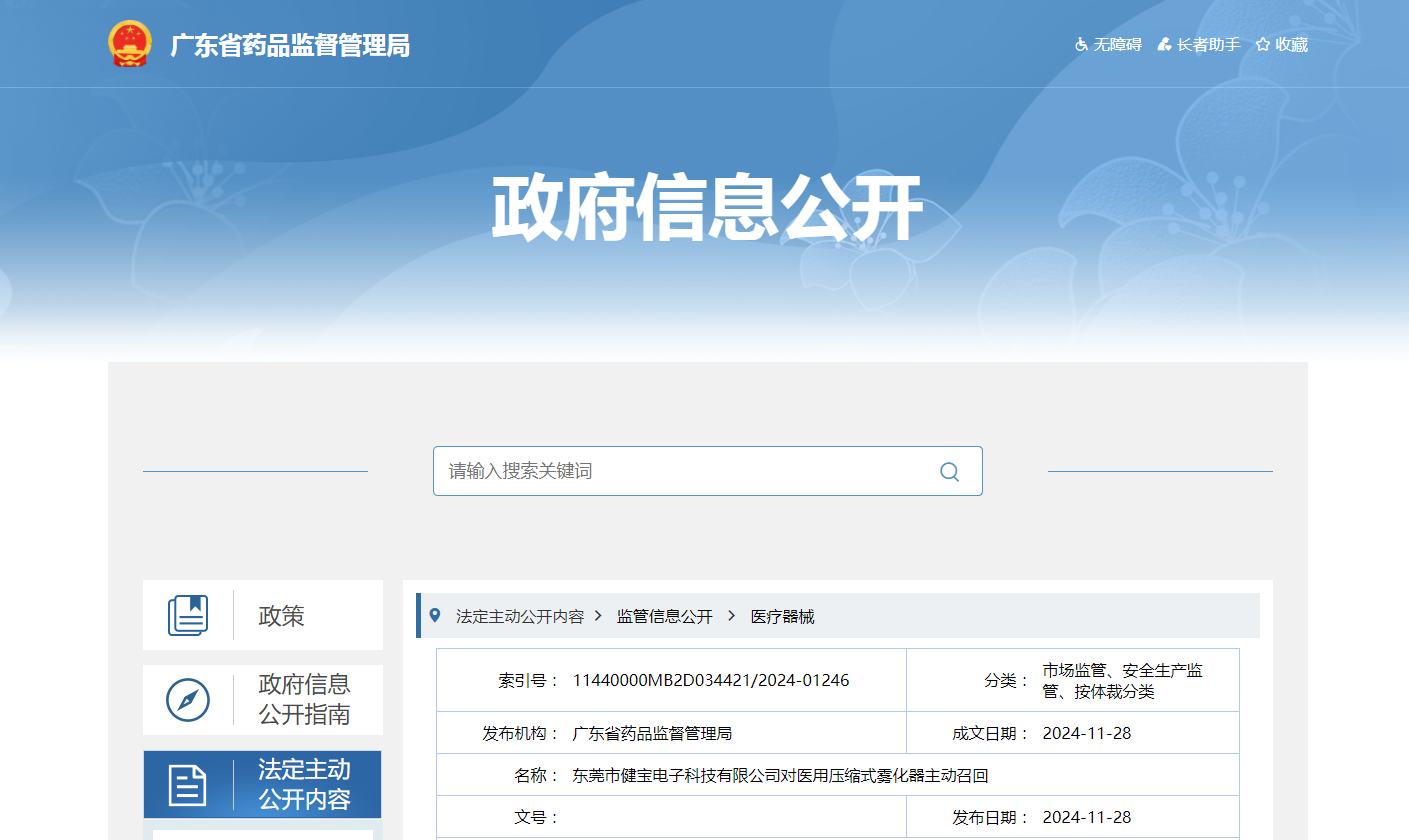This screenshot has width=1409, height=840.
Task: Select the highlighted 法定主动公开内容 sidebar label
Action: point(305,785)
